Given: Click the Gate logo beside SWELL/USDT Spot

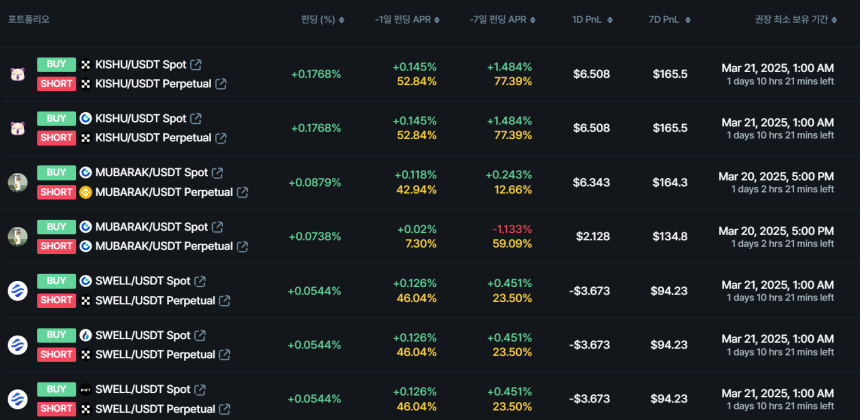Looking at the screenshot, I should coord(86,281).
